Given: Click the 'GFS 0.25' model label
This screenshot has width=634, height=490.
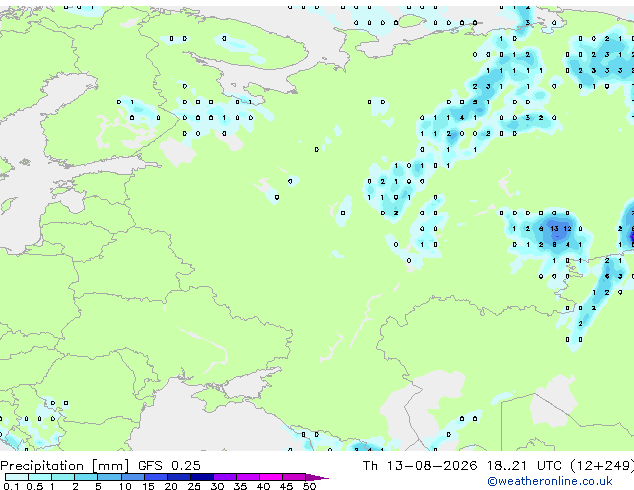Looking at the screenshot, I should pos(169,466).
